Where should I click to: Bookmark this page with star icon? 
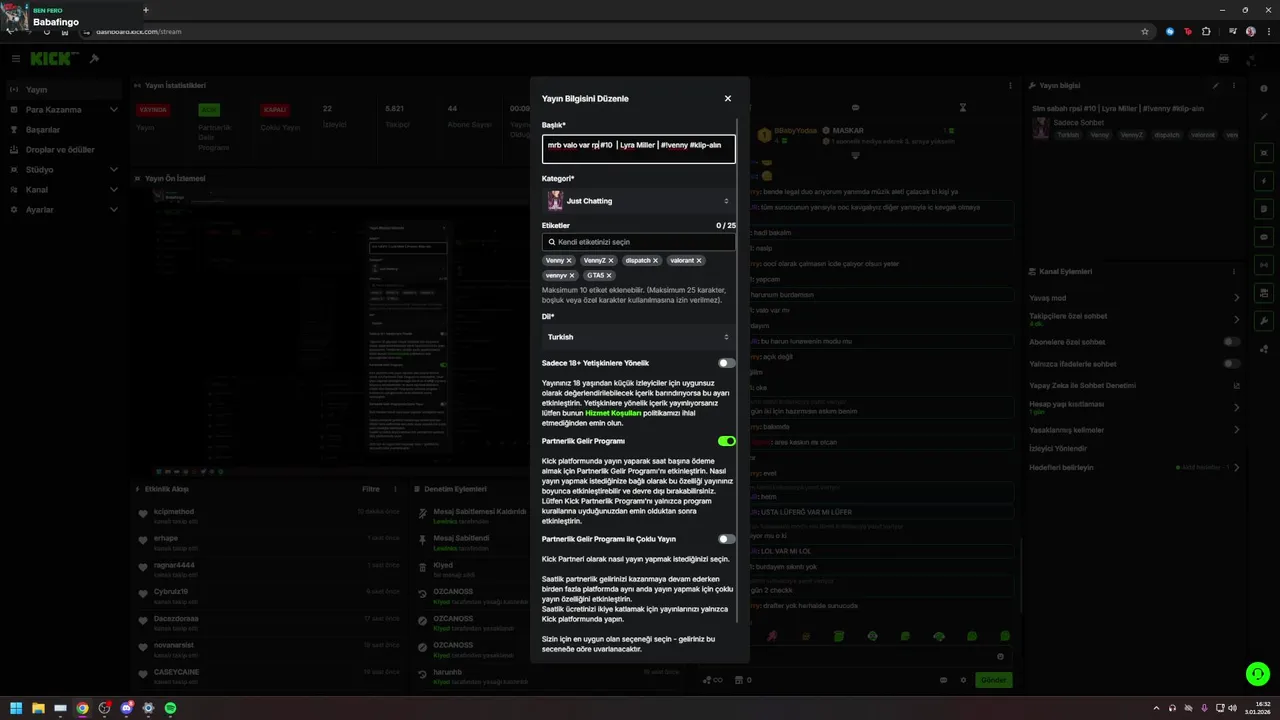tap(1145, 31)
